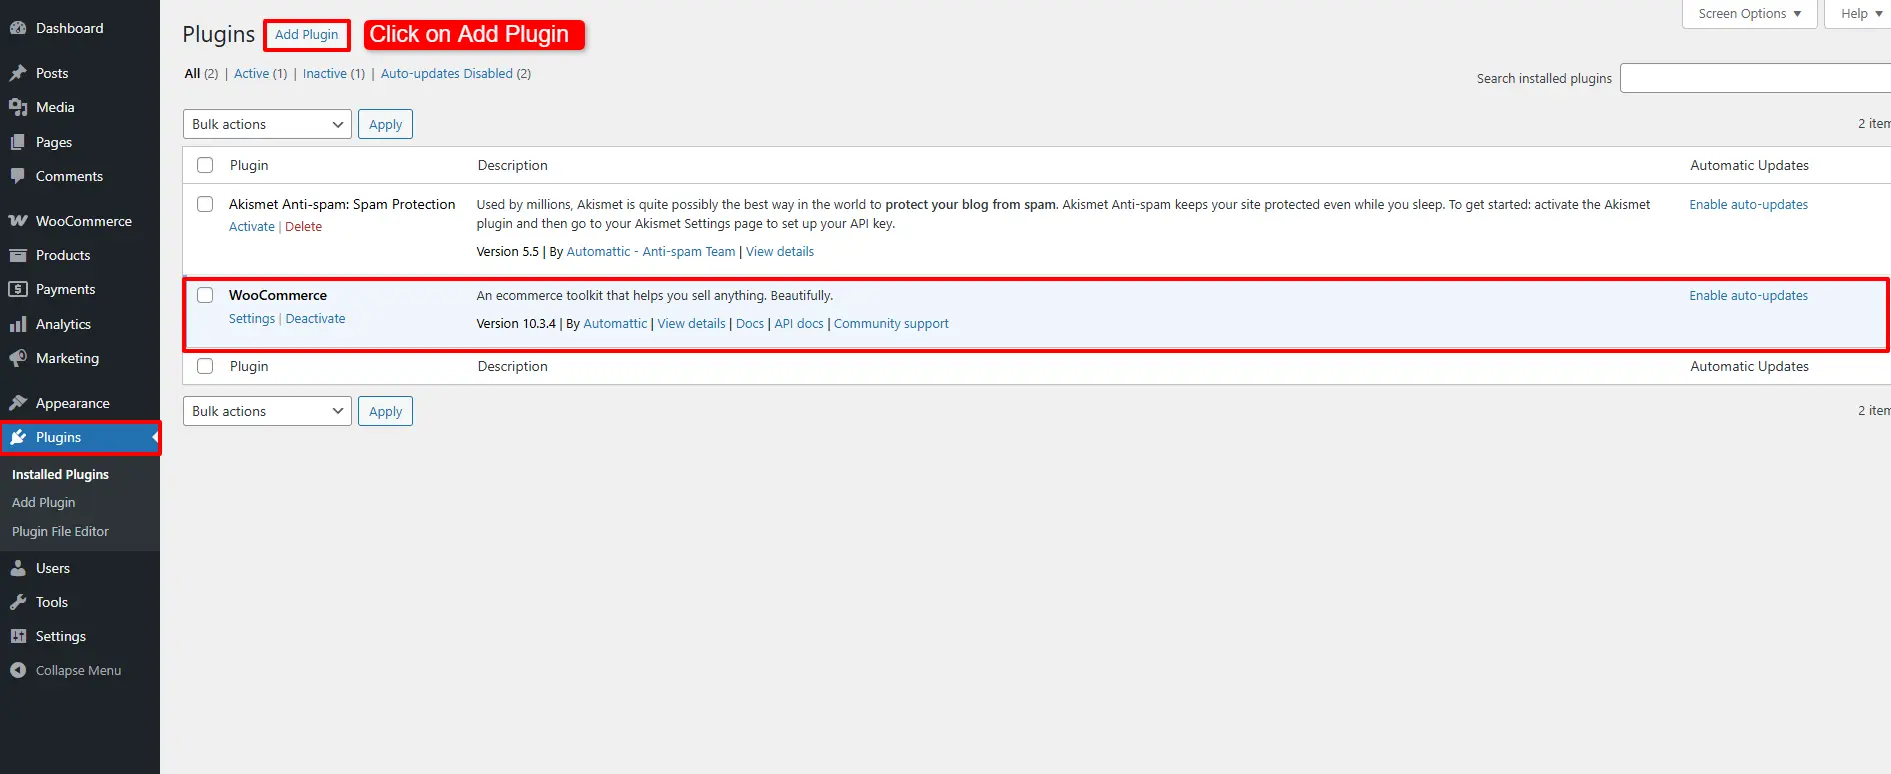Open the top Bulk actions dropdown
The image size is (1891, 774).
[267, 124]
